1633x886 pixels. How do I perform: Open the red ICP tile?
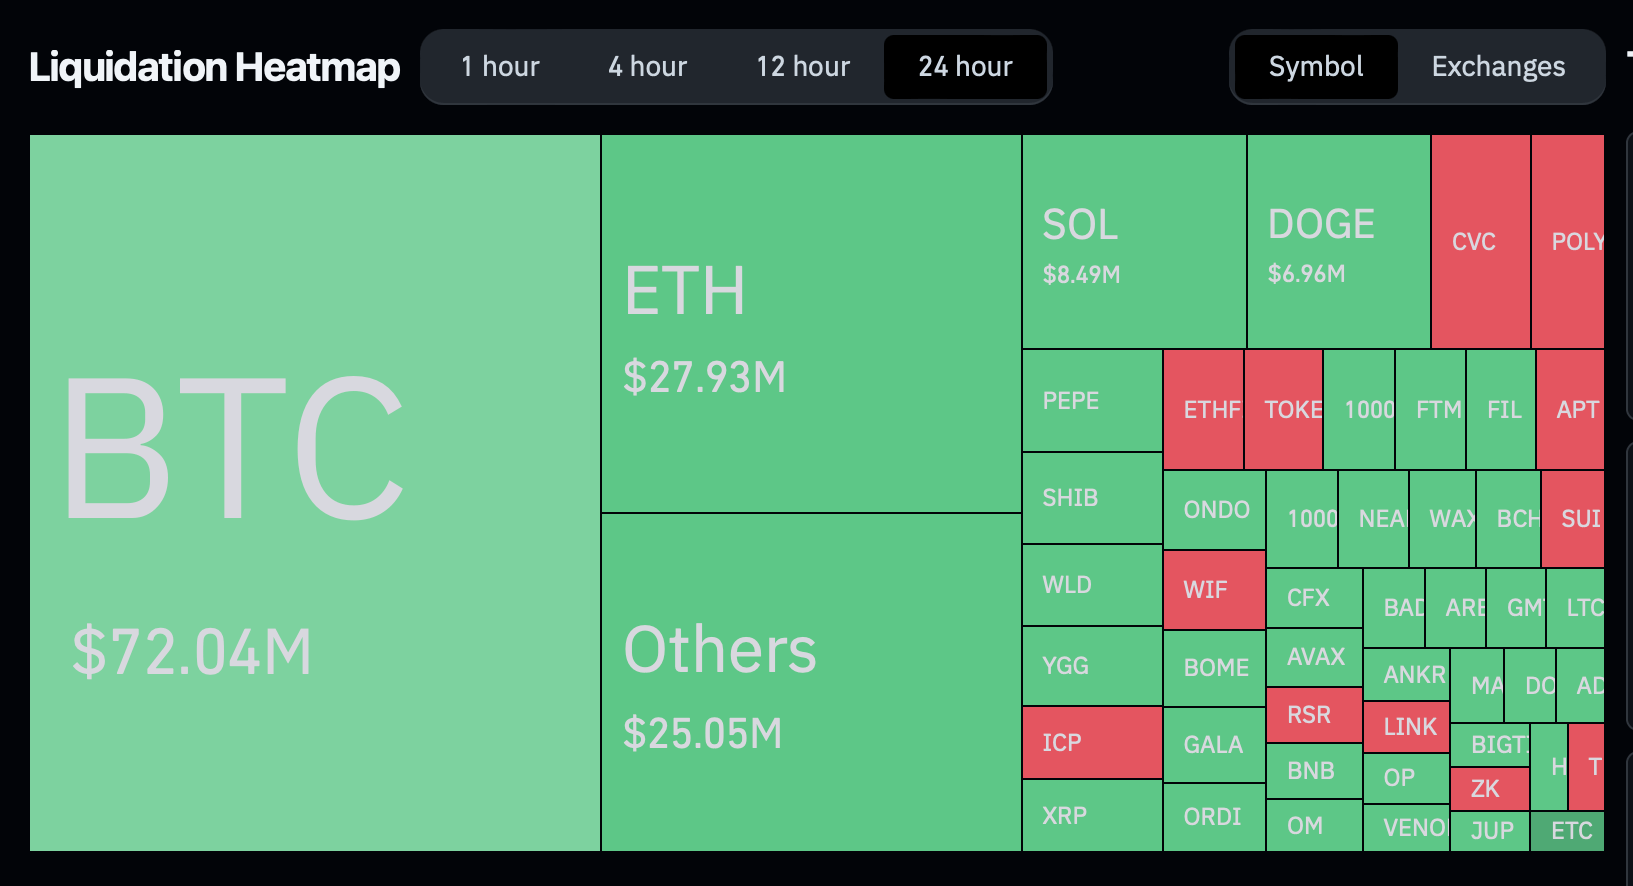click(1092, 743)
